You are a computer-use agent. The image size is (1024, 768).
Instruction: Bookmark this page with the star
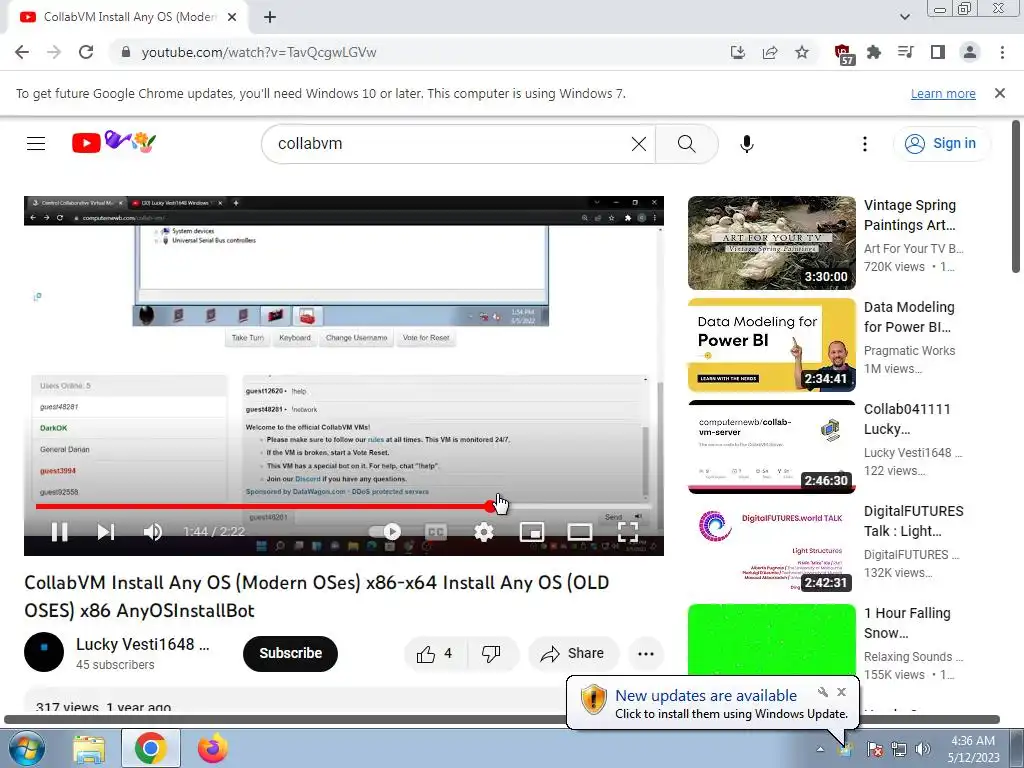coord(802,52)
